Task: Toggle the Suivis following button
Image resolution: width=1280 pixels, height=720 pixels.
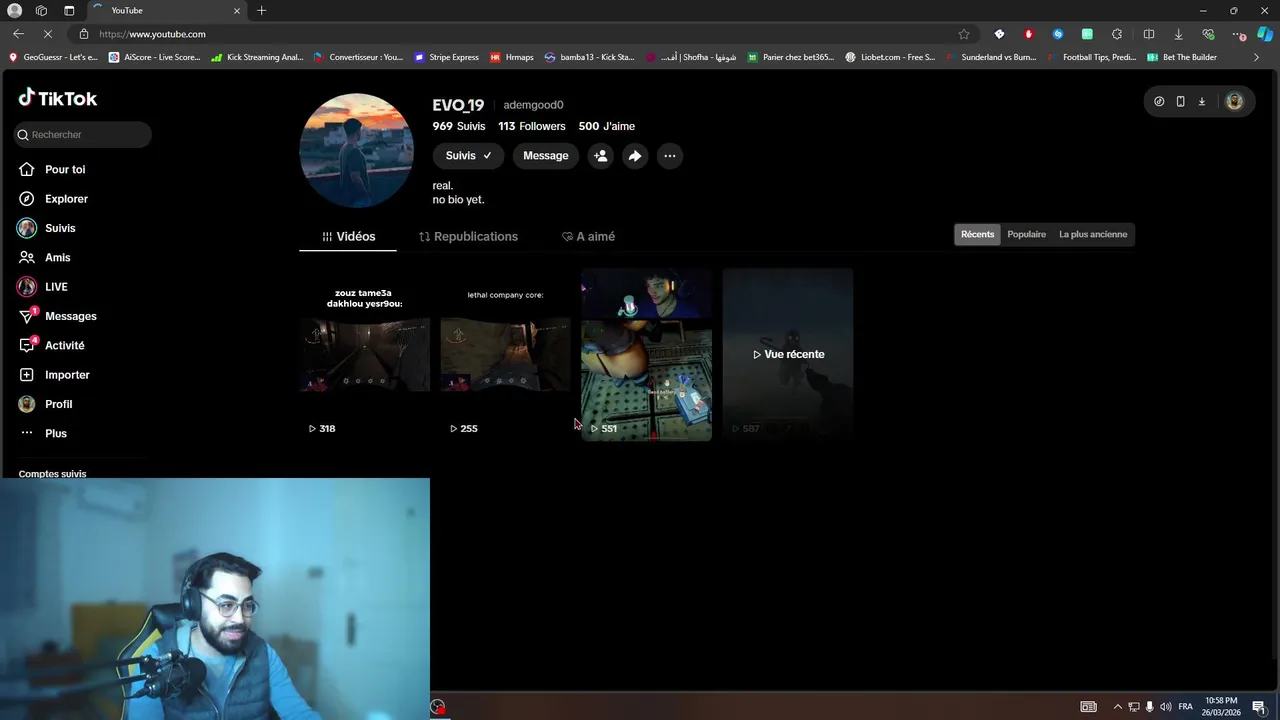Action: click(468, 156)
